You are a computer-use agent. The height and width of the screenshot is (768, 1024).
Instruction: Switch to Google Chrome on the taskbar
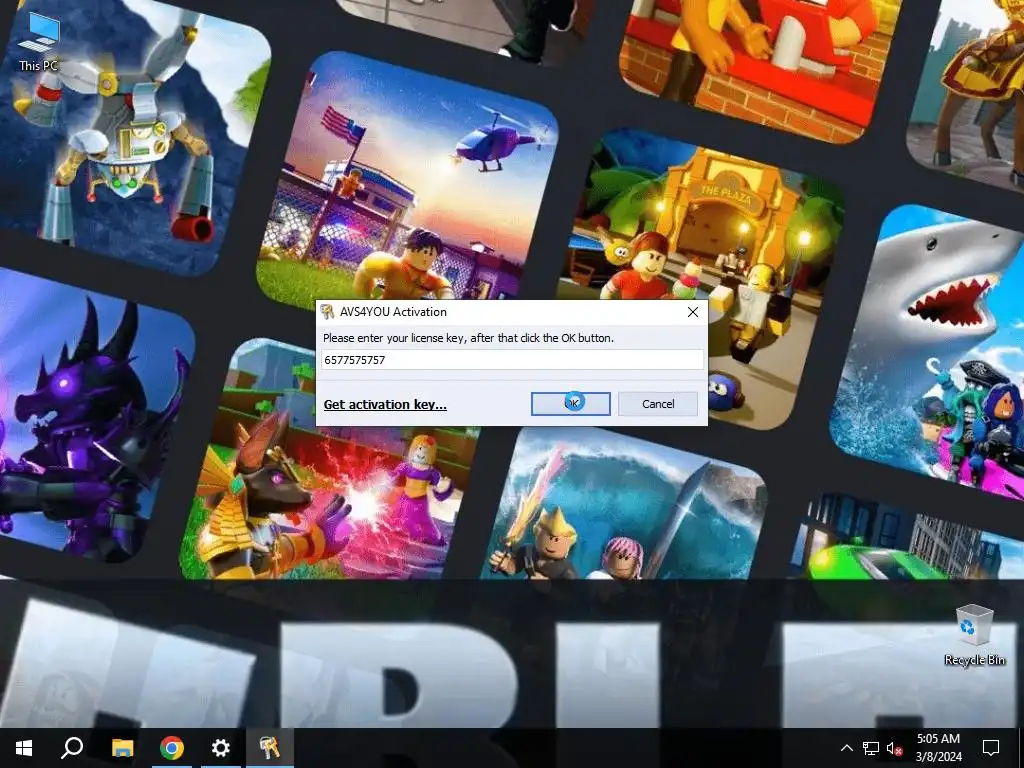tap(172, 748)
